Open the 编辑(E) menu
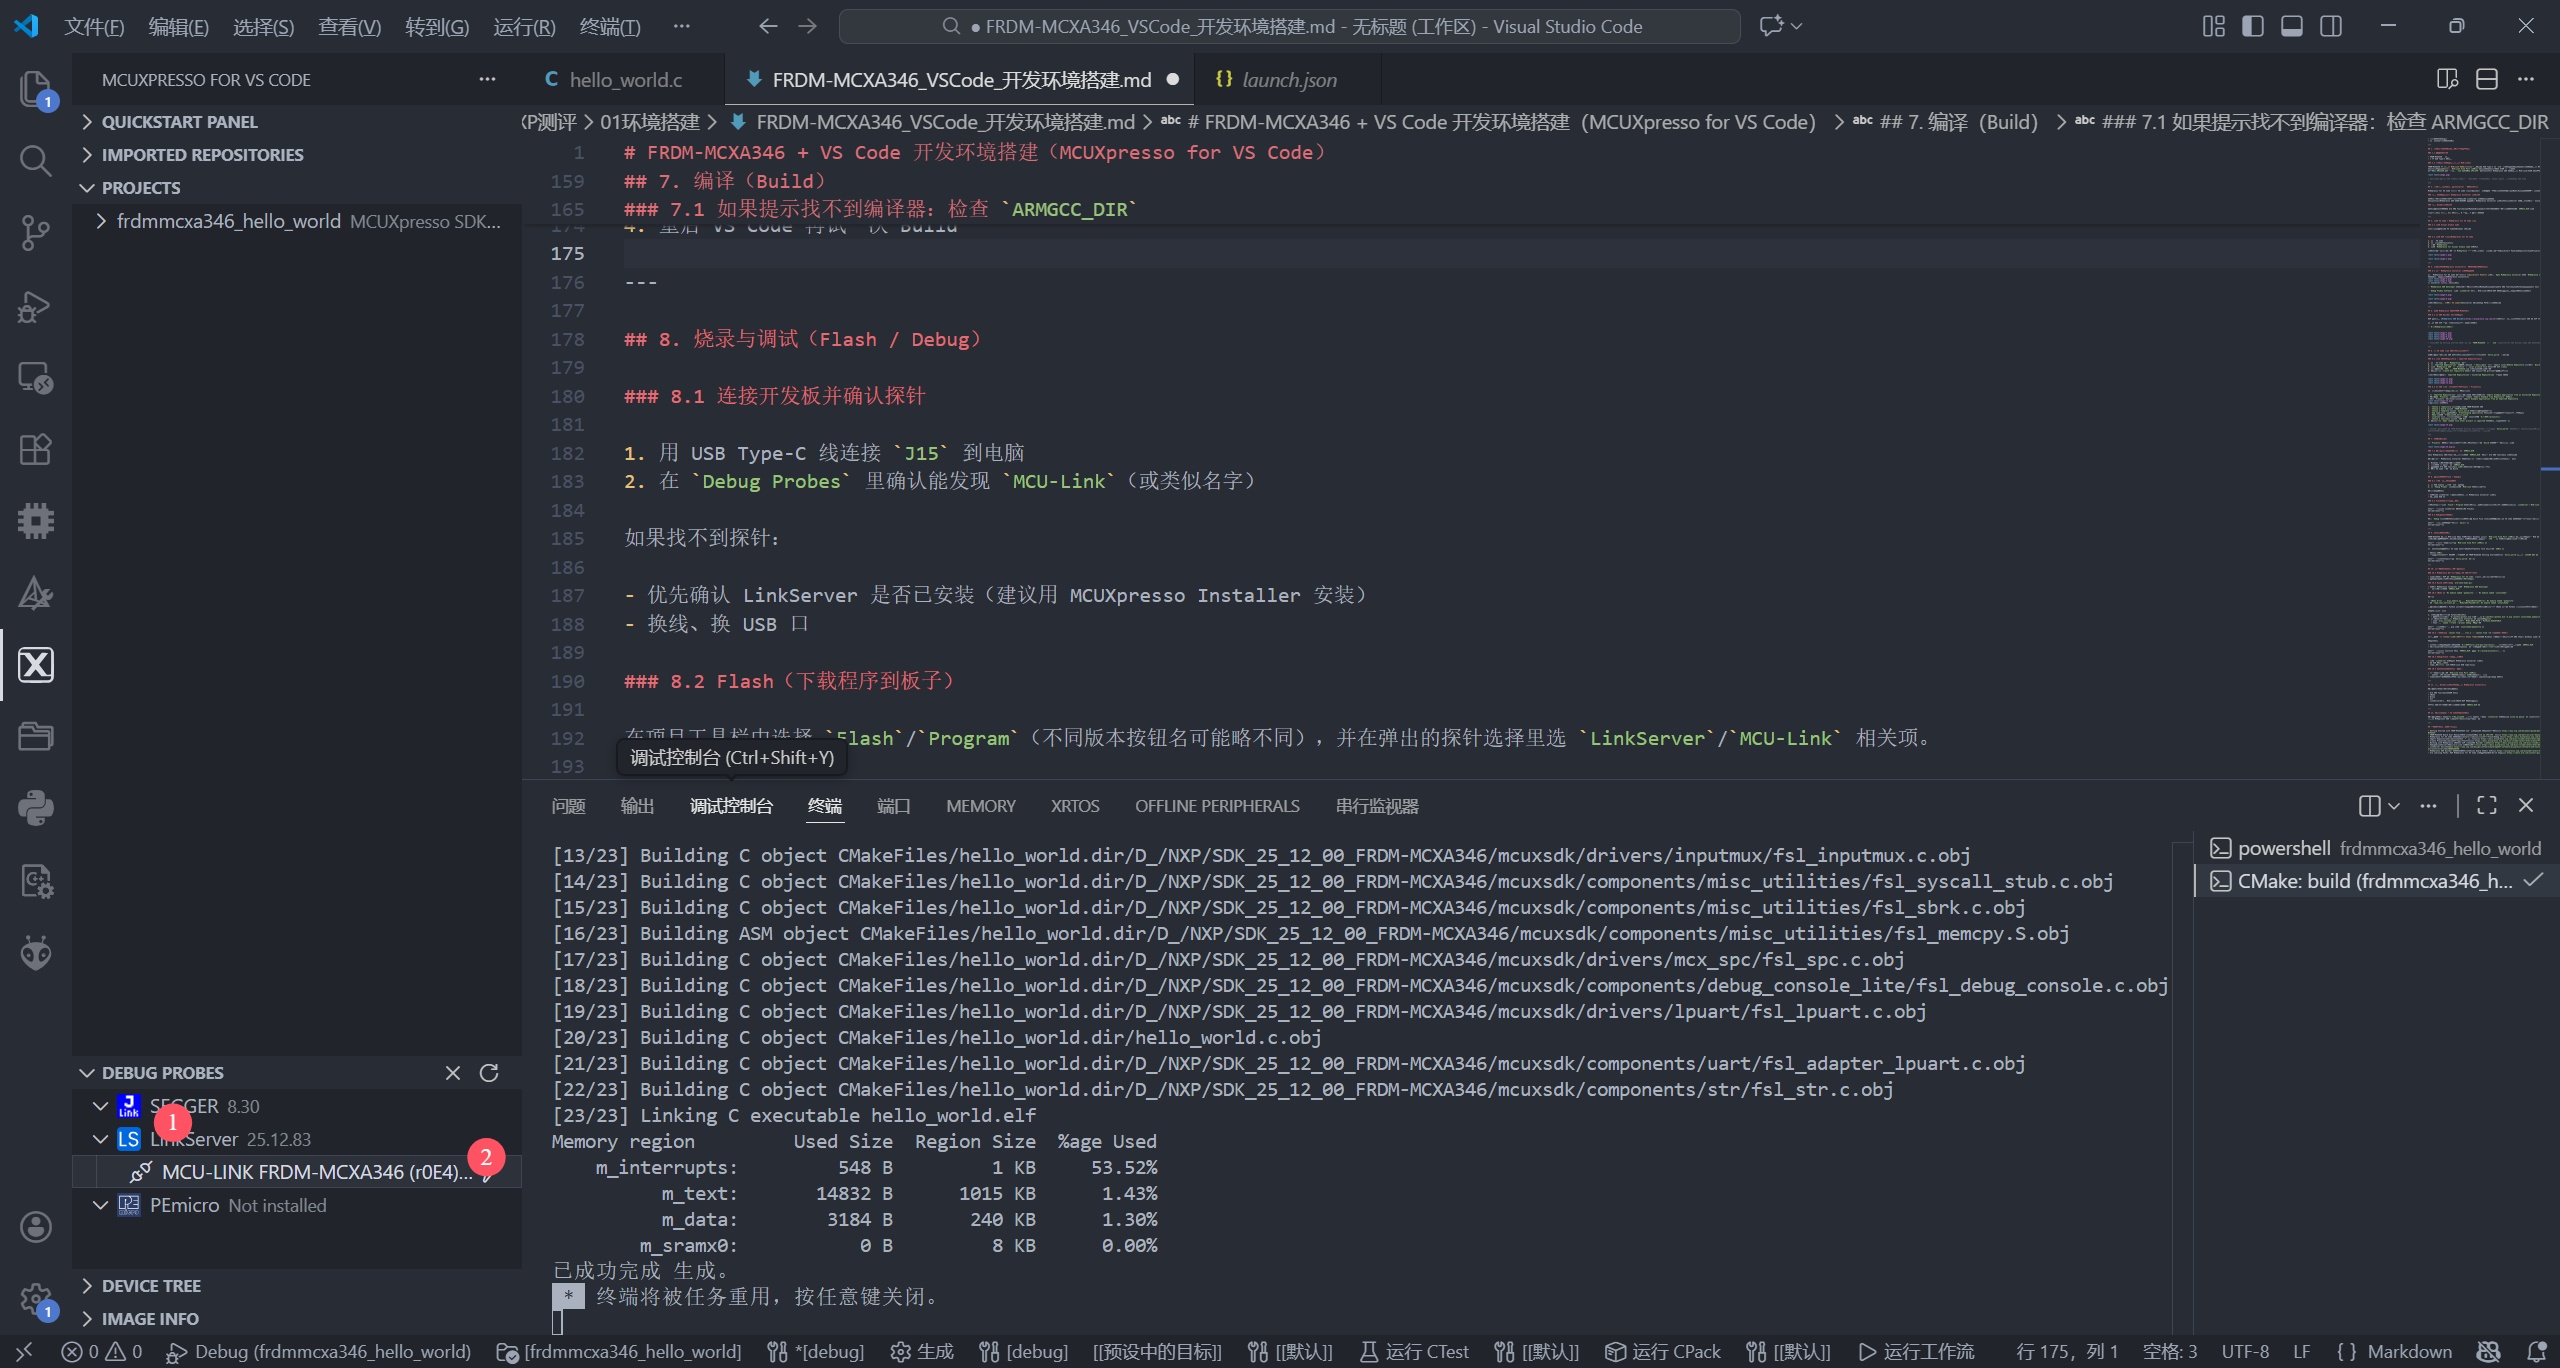This screenshot has height=1368, width=2560. [x=178, y=27]
